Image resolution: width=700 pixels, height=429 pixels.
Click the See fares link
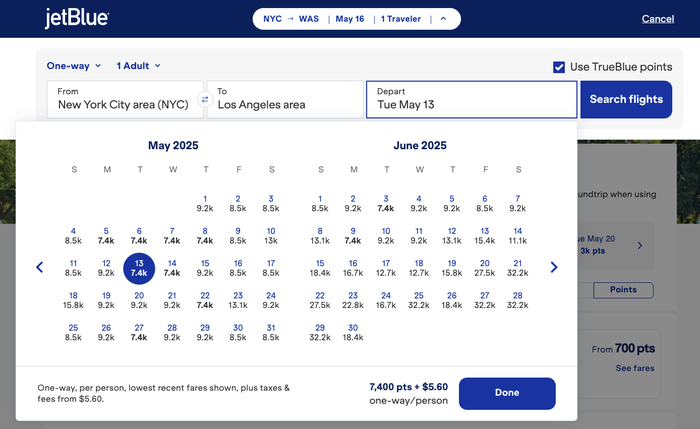click(x=635, y=368)
